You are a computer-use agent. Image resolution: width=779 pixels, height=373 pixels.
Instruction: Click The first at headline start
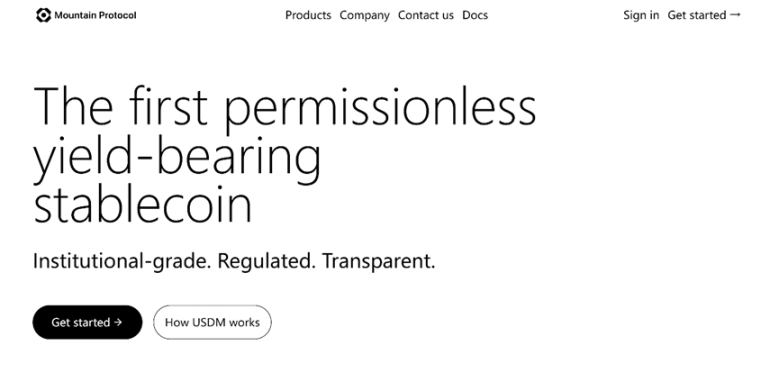pos(120,105)
